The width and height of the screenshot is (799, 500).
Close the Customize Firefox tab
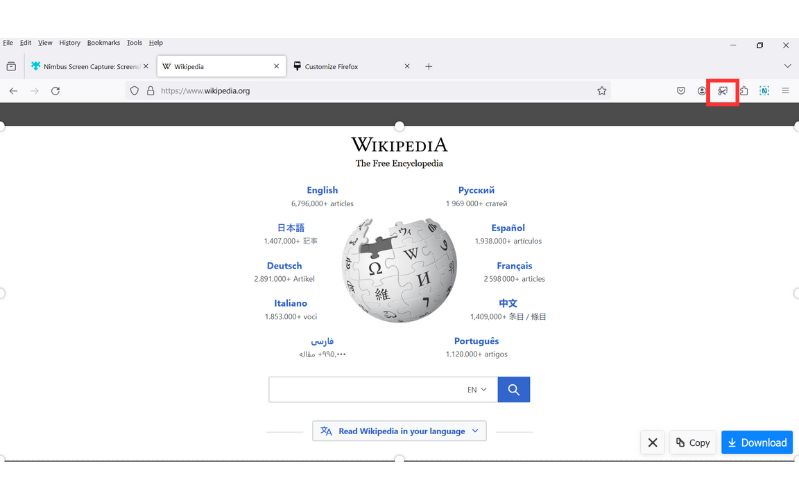click(x=407, y=66)
